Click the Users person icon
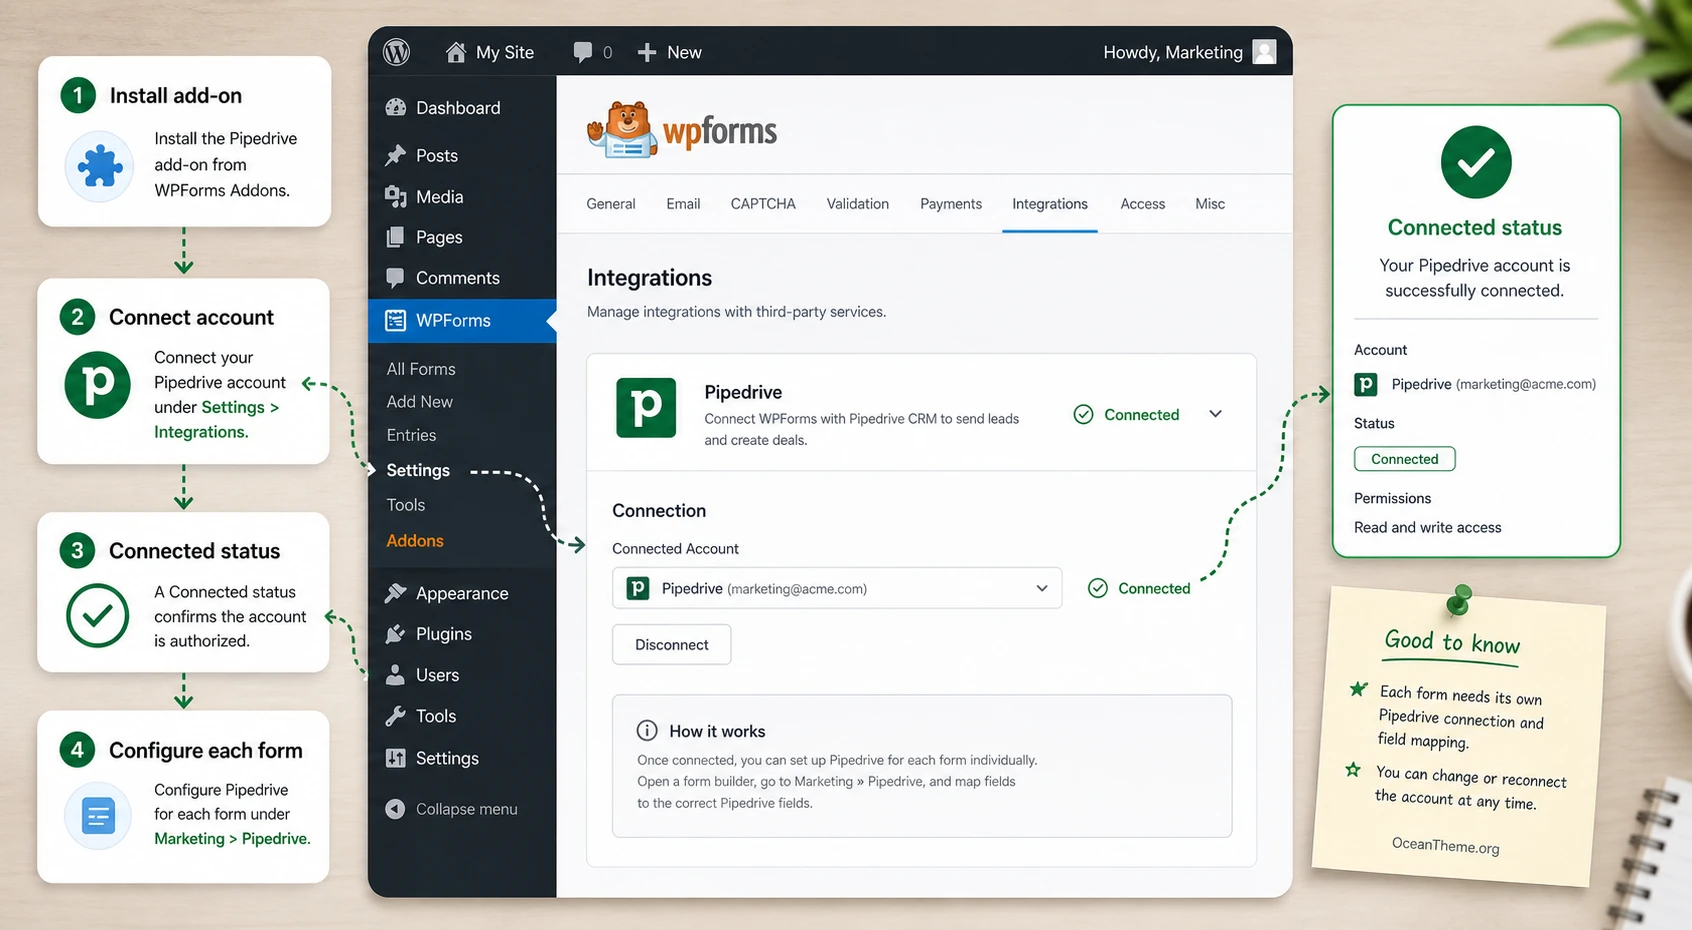 [396, 674]
